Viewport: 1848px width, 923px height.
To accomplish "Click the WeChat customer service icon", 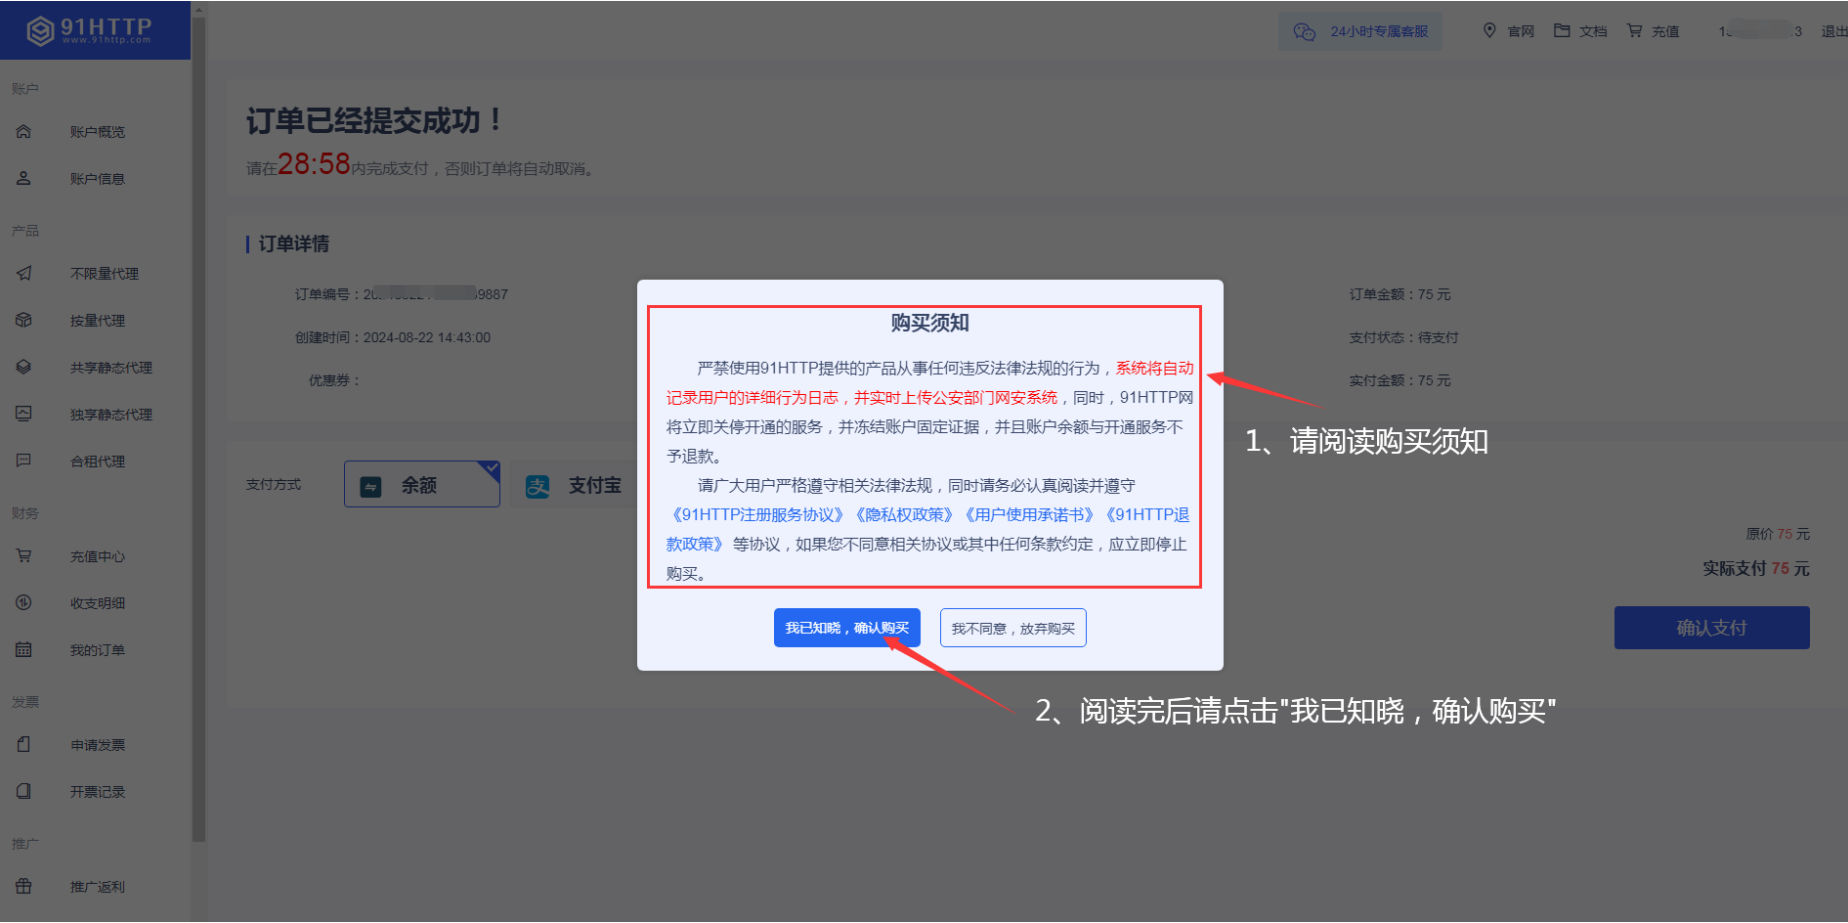I will (x=1304, y=32).
